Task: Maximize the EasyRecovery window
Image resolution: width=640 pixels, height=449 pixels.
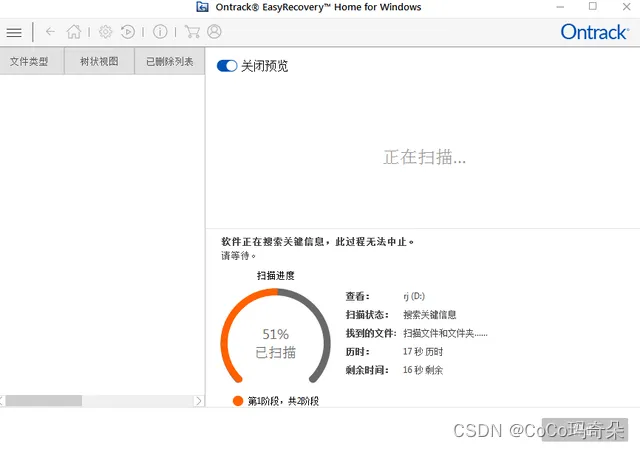Action: point(593,6)
